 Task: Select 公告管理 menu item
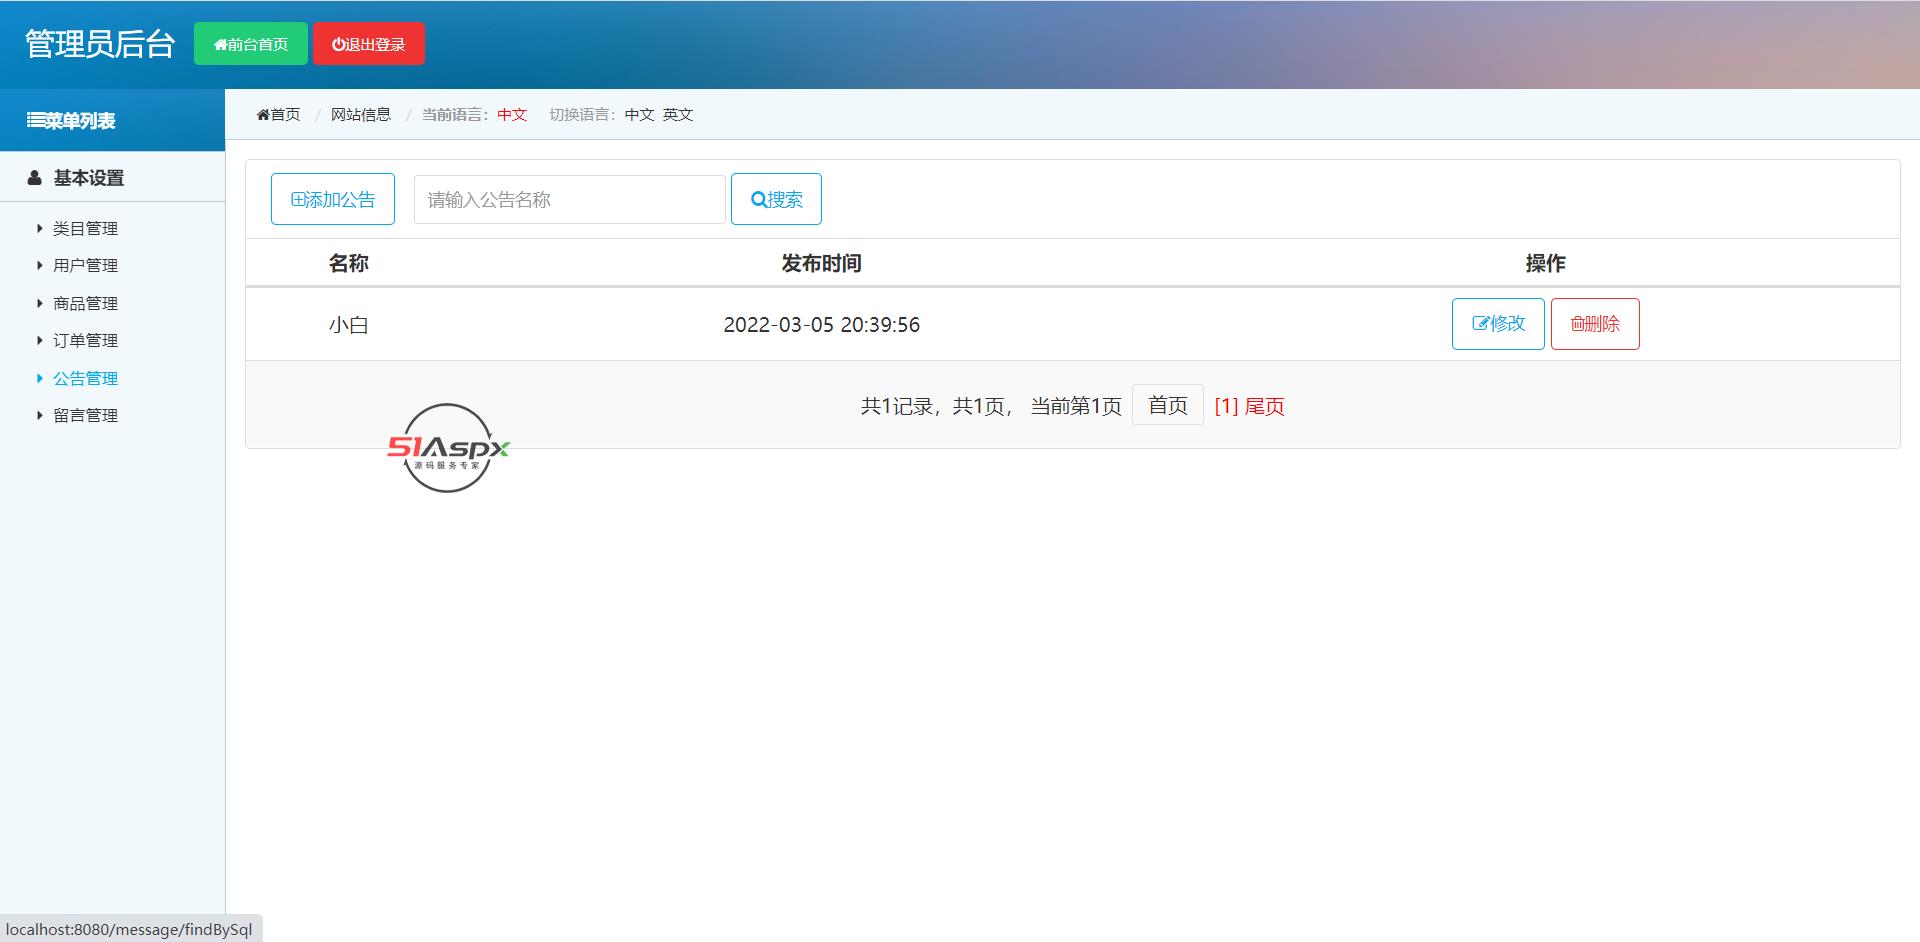(x=85, y=378)
